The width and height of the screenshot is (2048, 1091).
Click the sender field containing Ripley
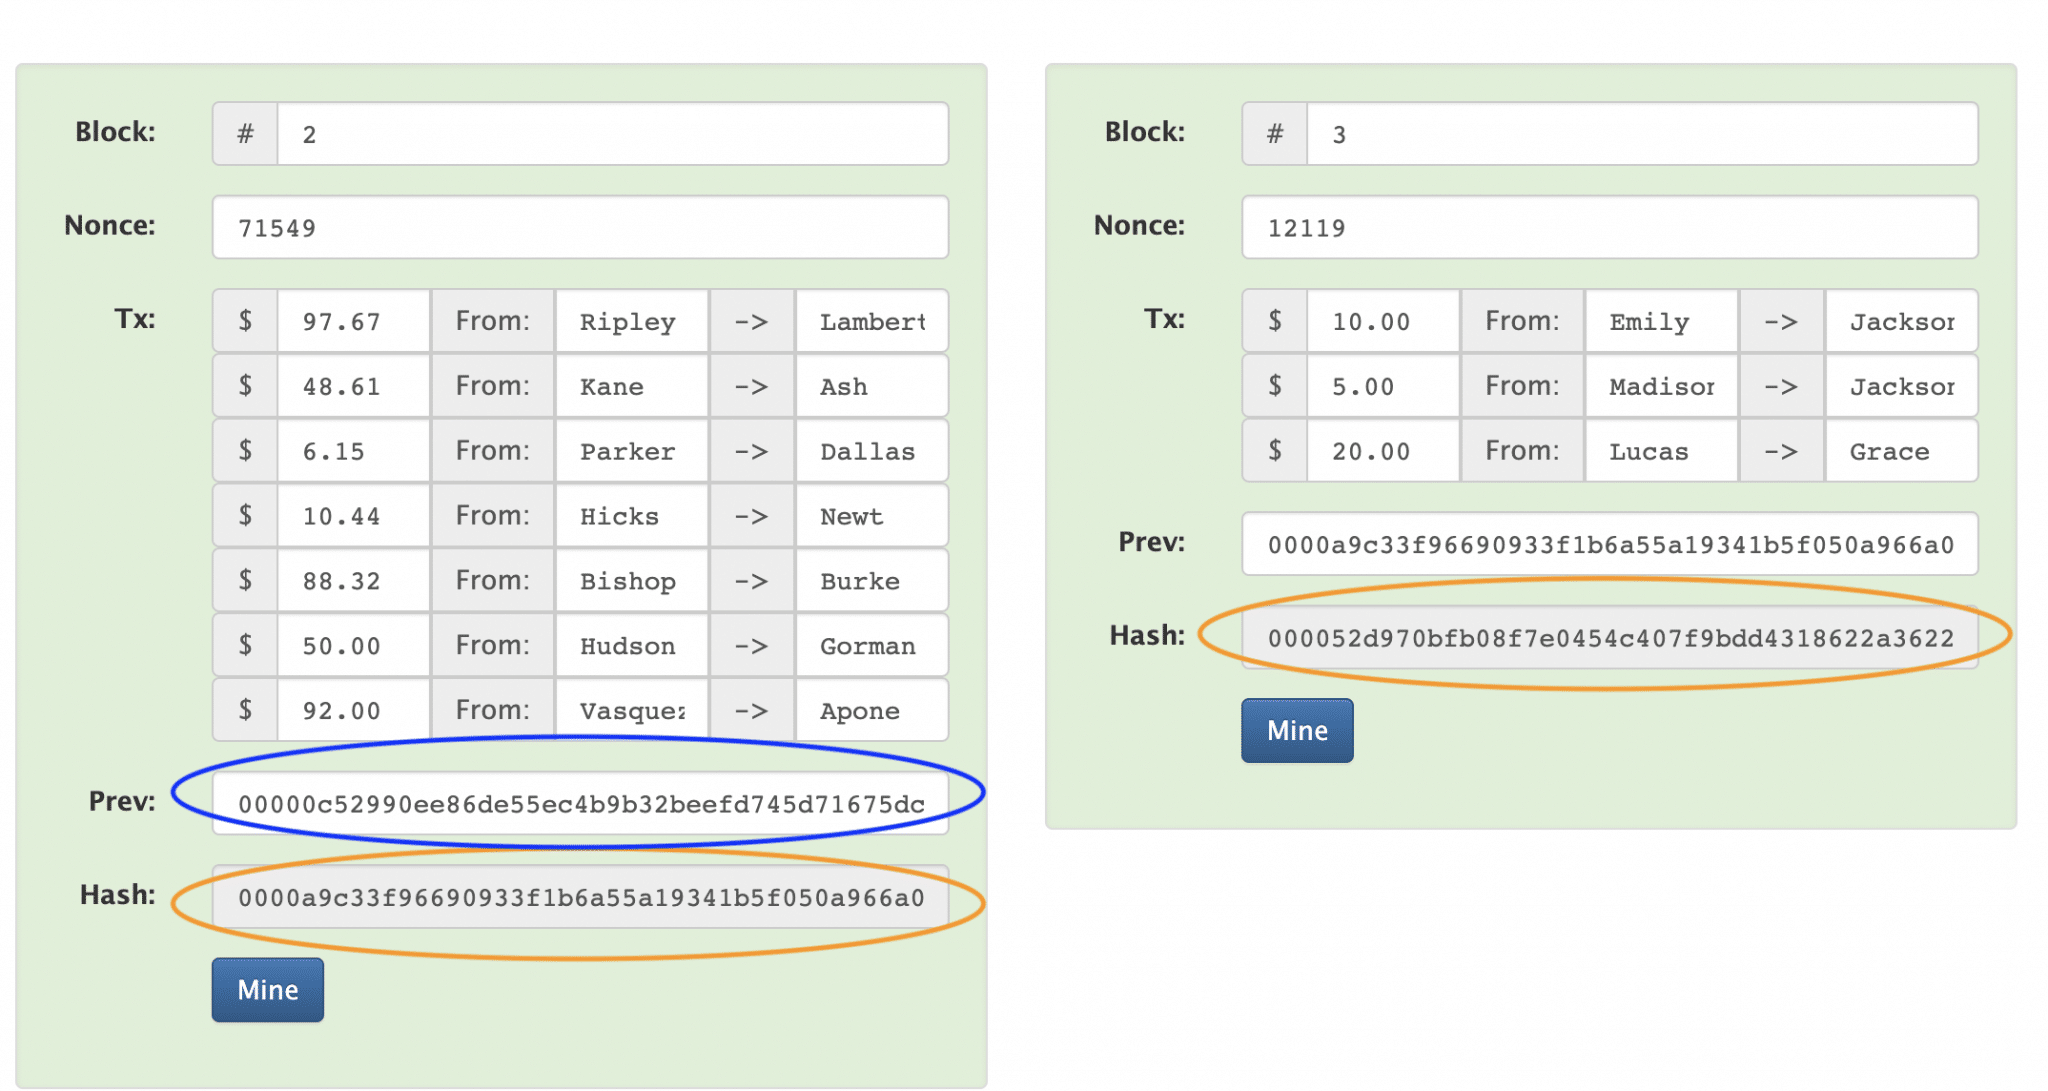coord(631,321)
